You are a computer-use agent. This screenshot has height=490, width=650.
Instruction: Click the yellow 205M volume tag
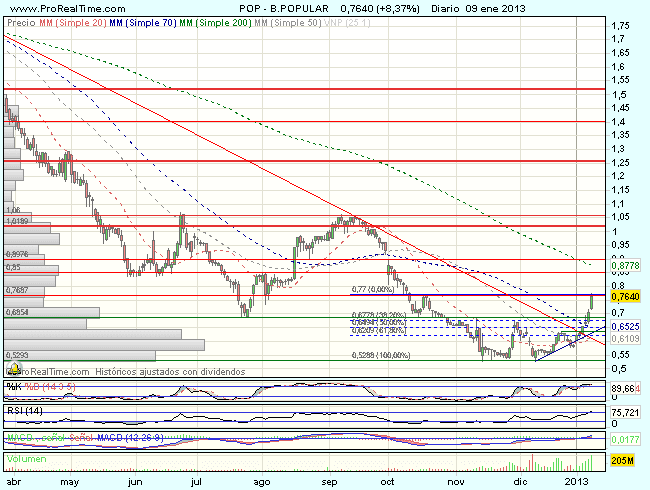[x=623, y=461]
